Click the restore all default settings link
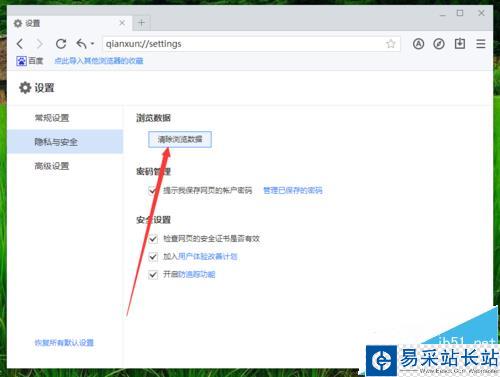This screenshot has width=500, height=377. click(x=64, y=343)
